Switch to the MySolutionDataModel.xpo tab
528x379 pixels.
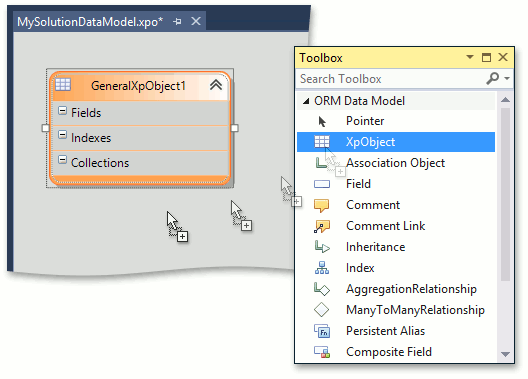point(90,22)
